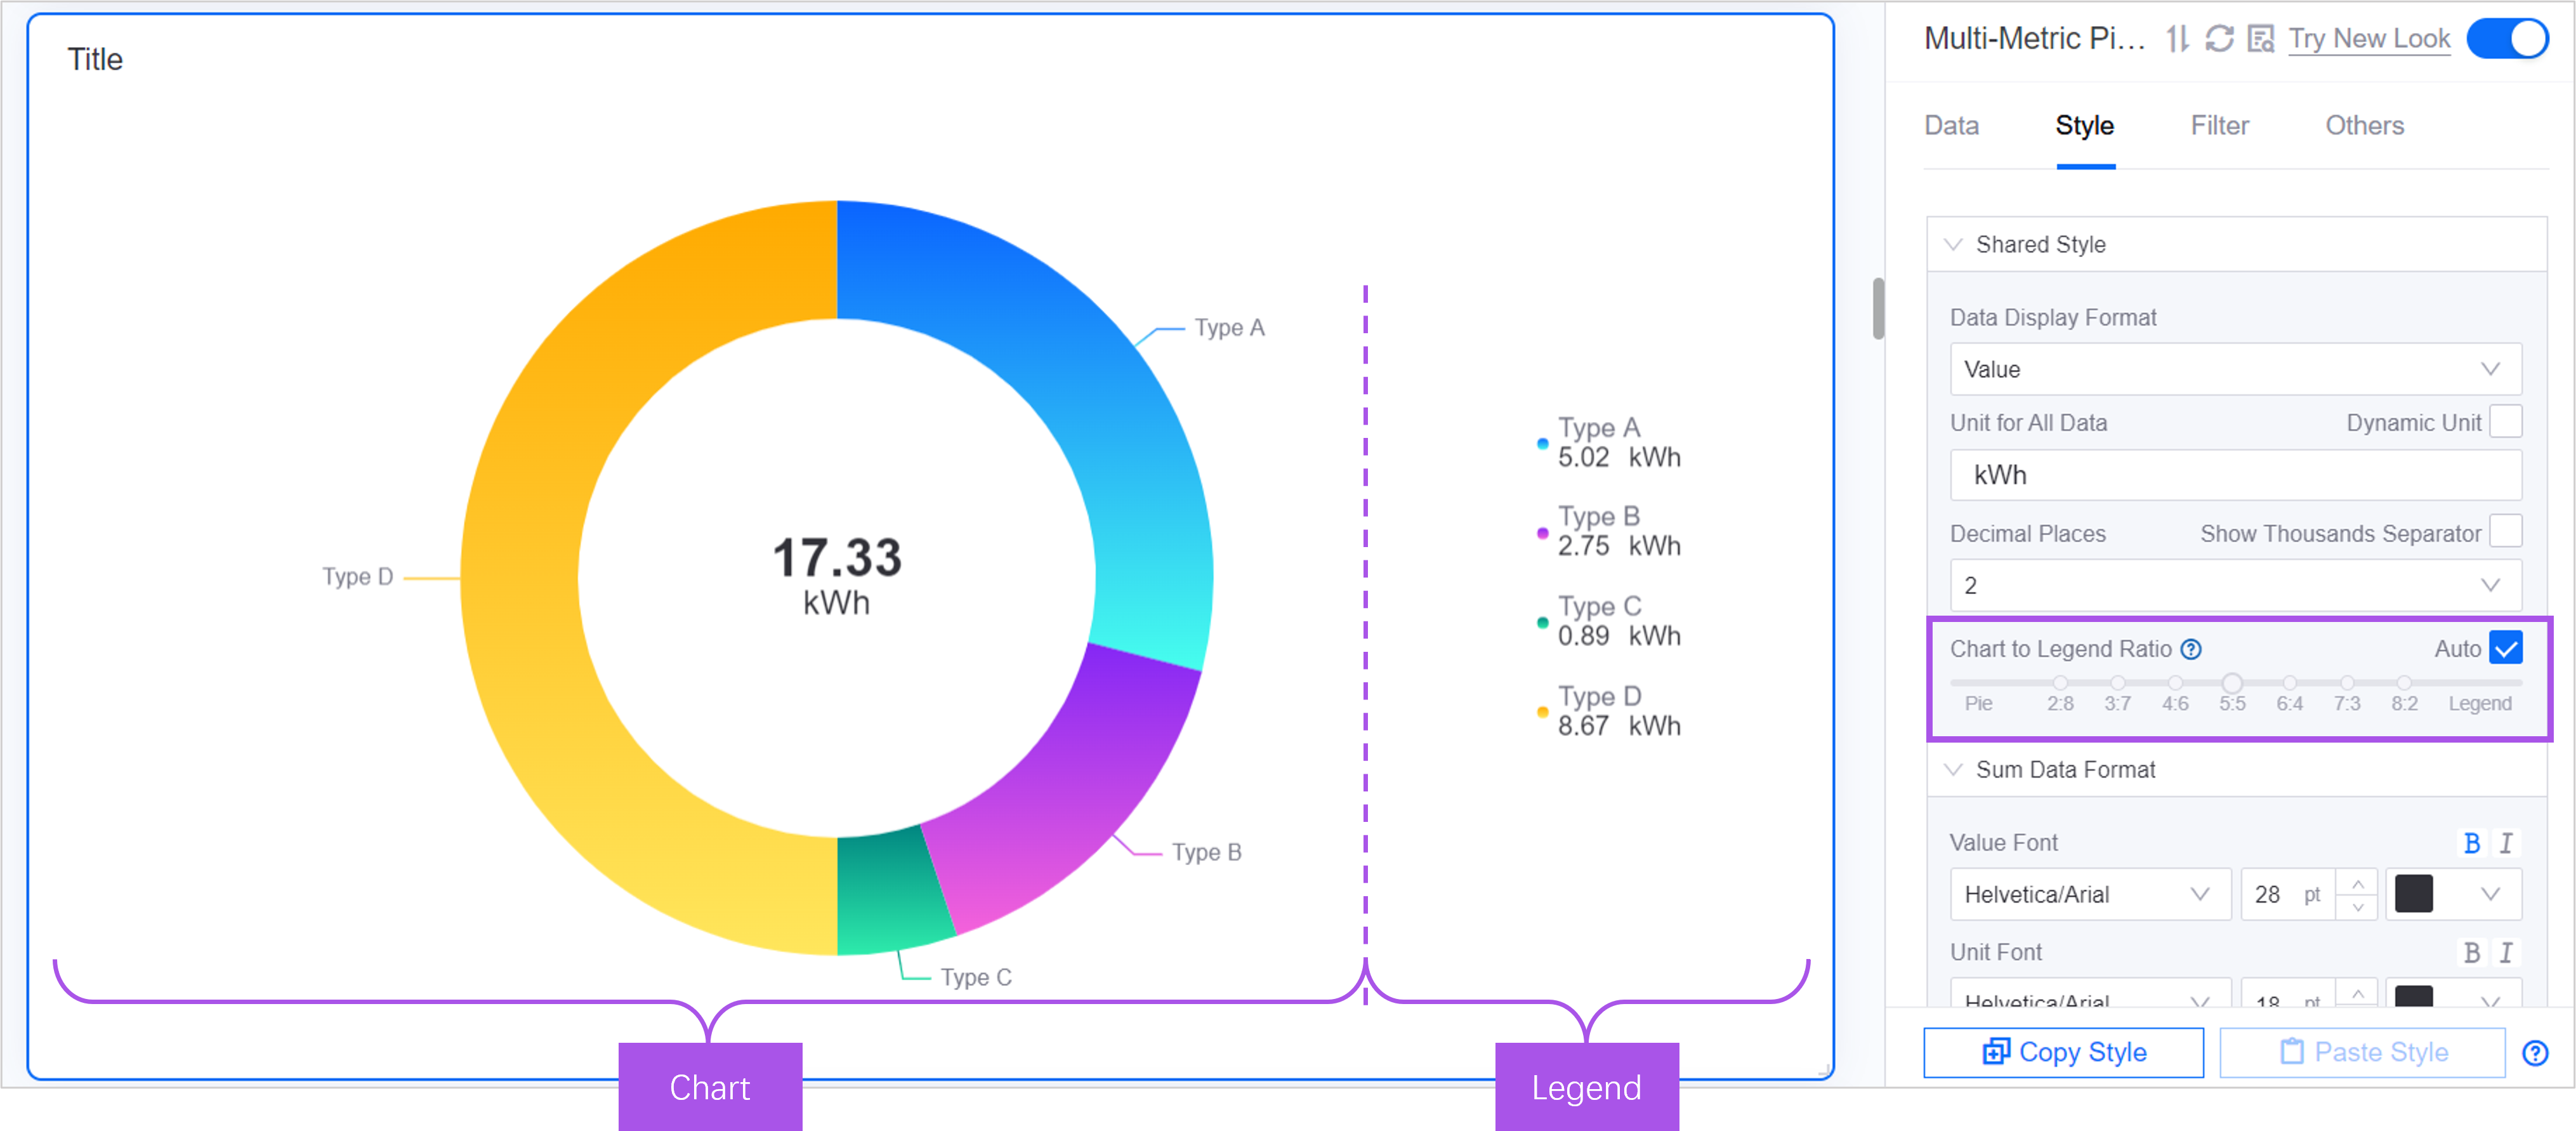Click the sort arrows icon in header

pyautogui.click(x=2177, y=39)
